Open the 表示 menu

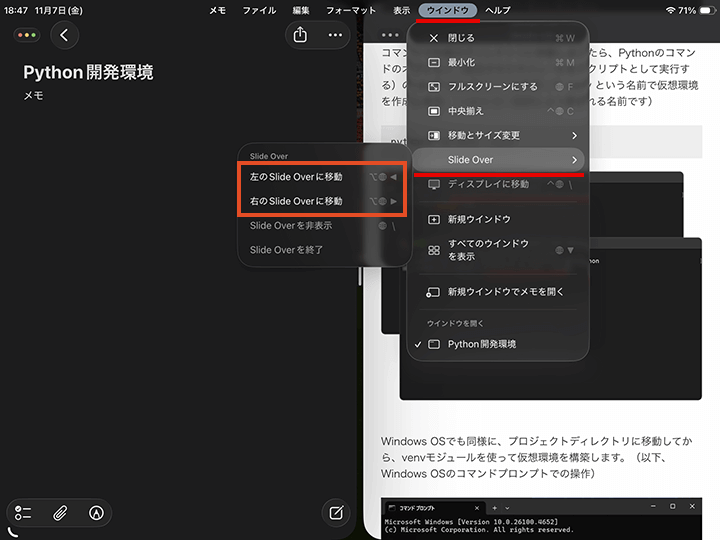401,10
